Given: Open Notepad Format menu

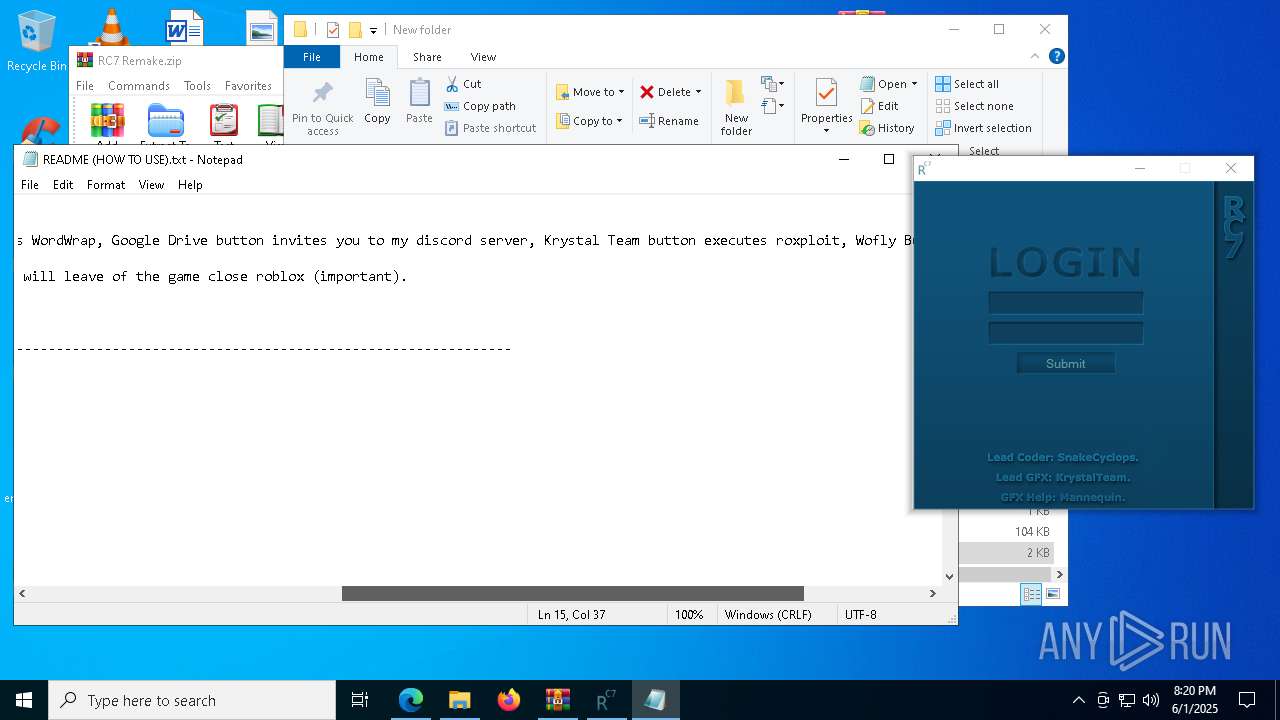Looking at the screenshot, I should [106, 185].
